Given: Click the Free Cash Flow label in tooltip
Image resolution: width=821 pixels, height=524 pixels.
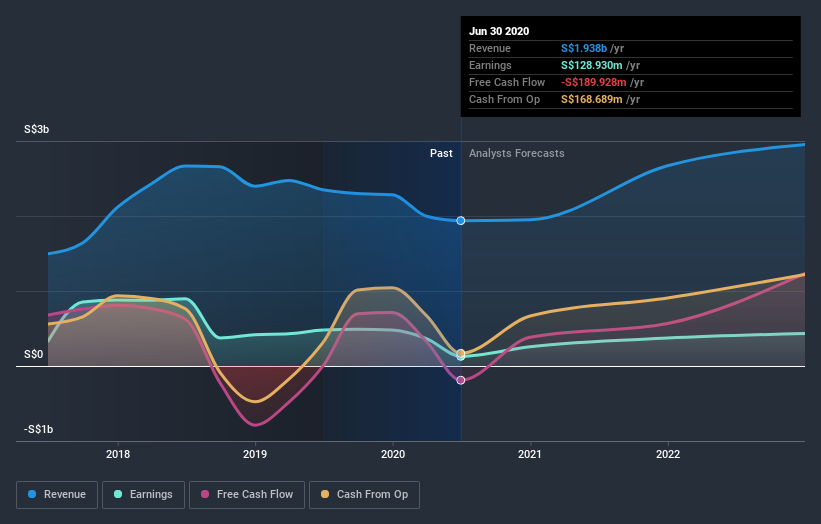Looking at the screenshot, I should (x=507, y=82).
